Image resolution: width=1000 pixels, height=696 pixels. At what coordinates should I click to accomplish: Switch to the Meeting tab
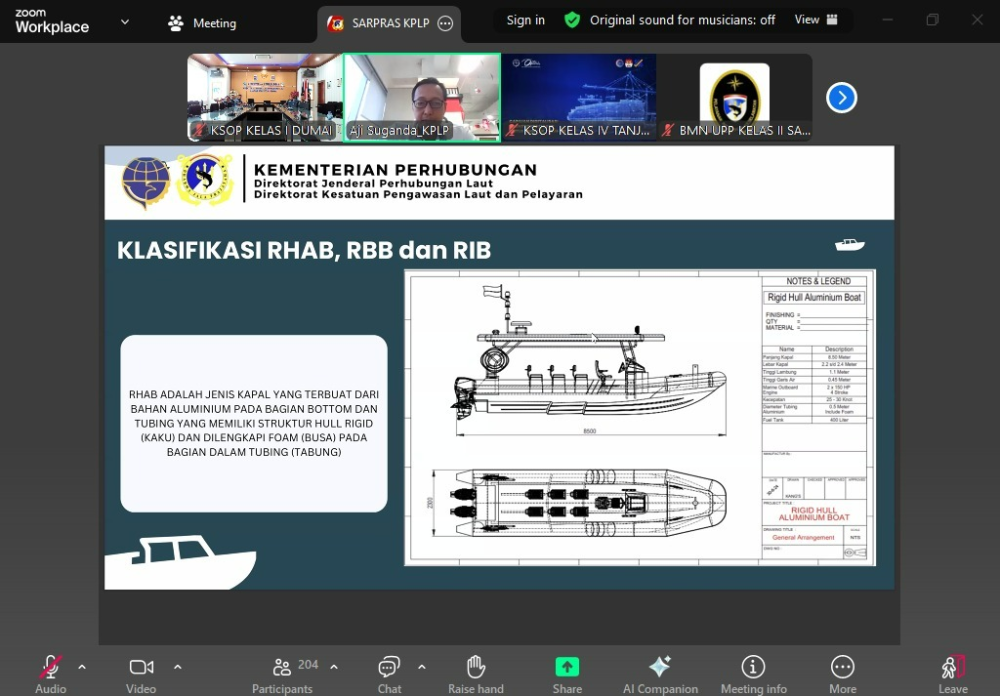click(202, 24)
